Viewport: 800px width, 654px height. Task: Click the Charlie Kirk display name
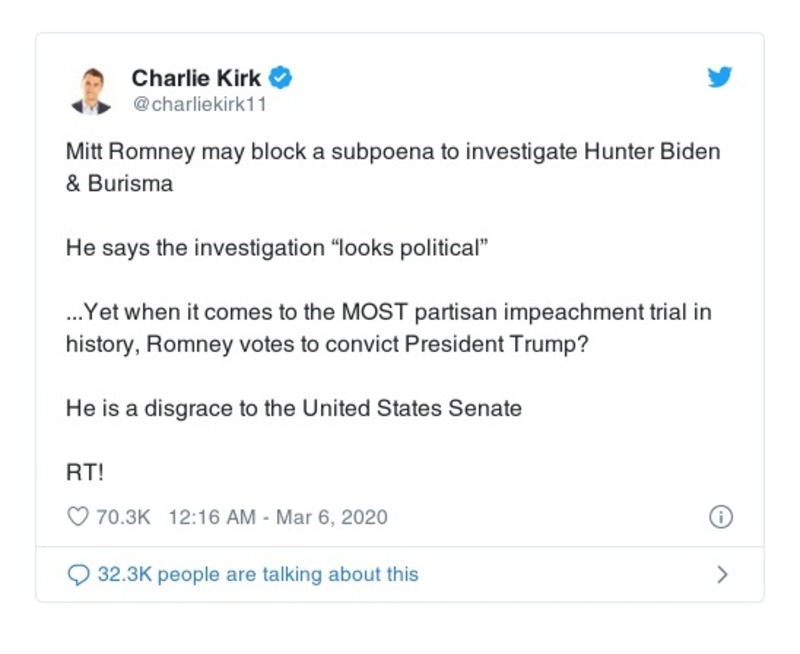point(196,78)
